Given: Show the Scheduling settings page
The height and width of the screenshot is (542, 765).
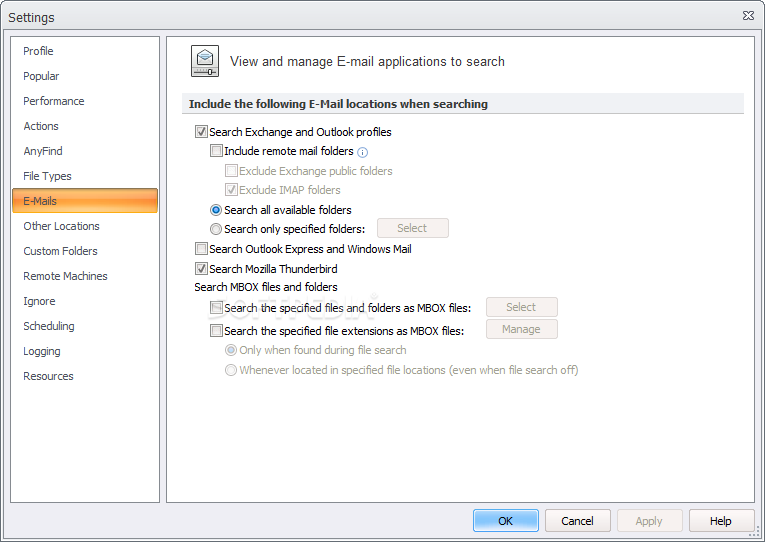Looking at the screenshot, I should pos(49,326).
